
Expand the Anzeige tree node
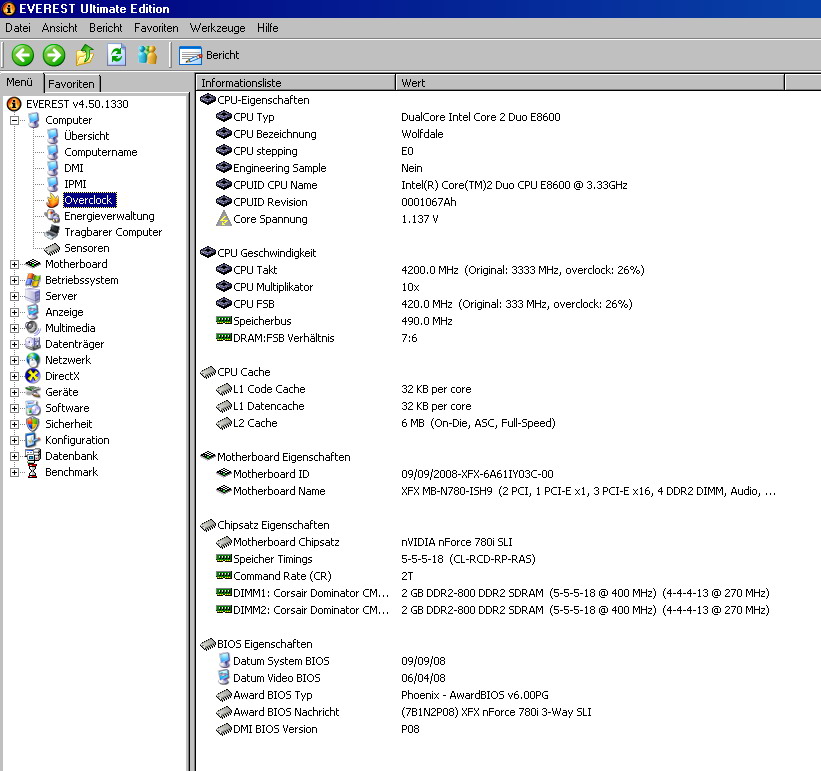coord(14,312)
